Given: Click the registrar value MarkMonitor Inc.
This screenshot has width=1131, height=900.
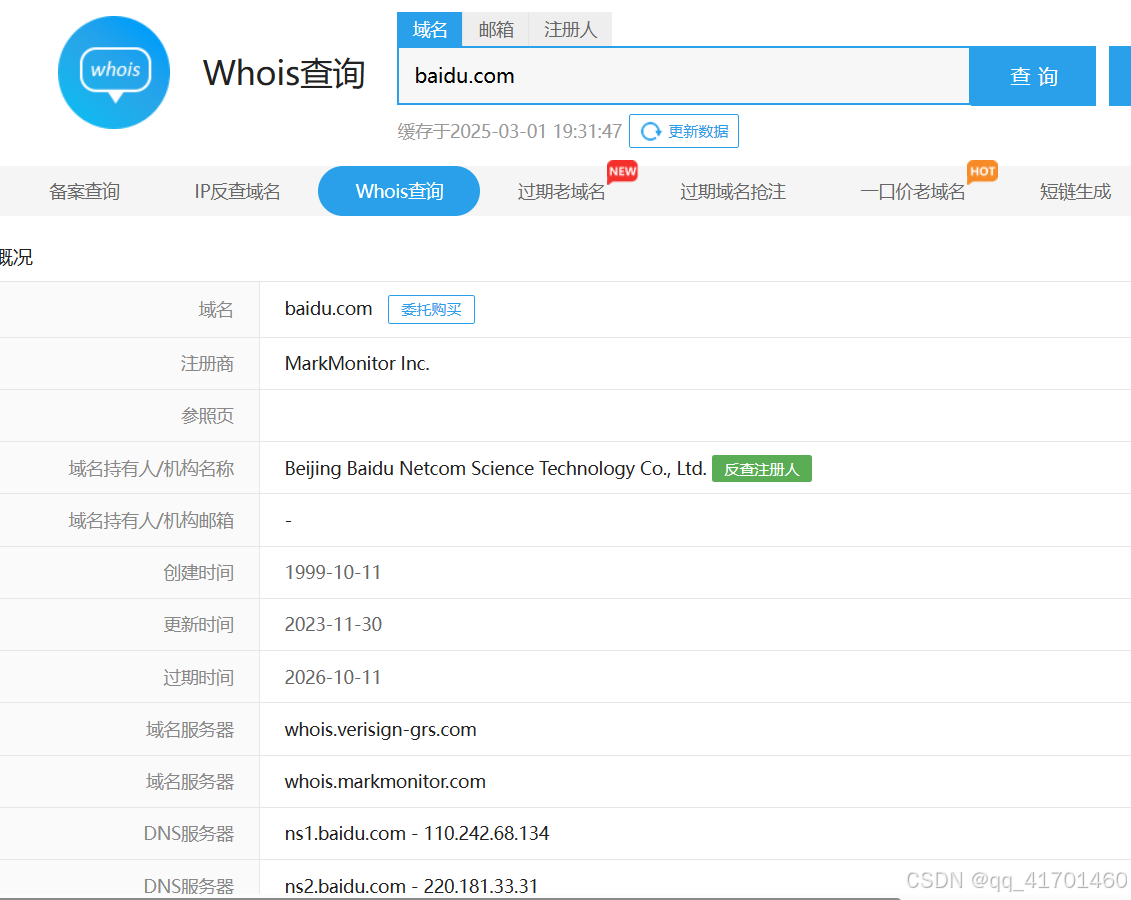Looking at the screenshot, I should click(357, 363).
